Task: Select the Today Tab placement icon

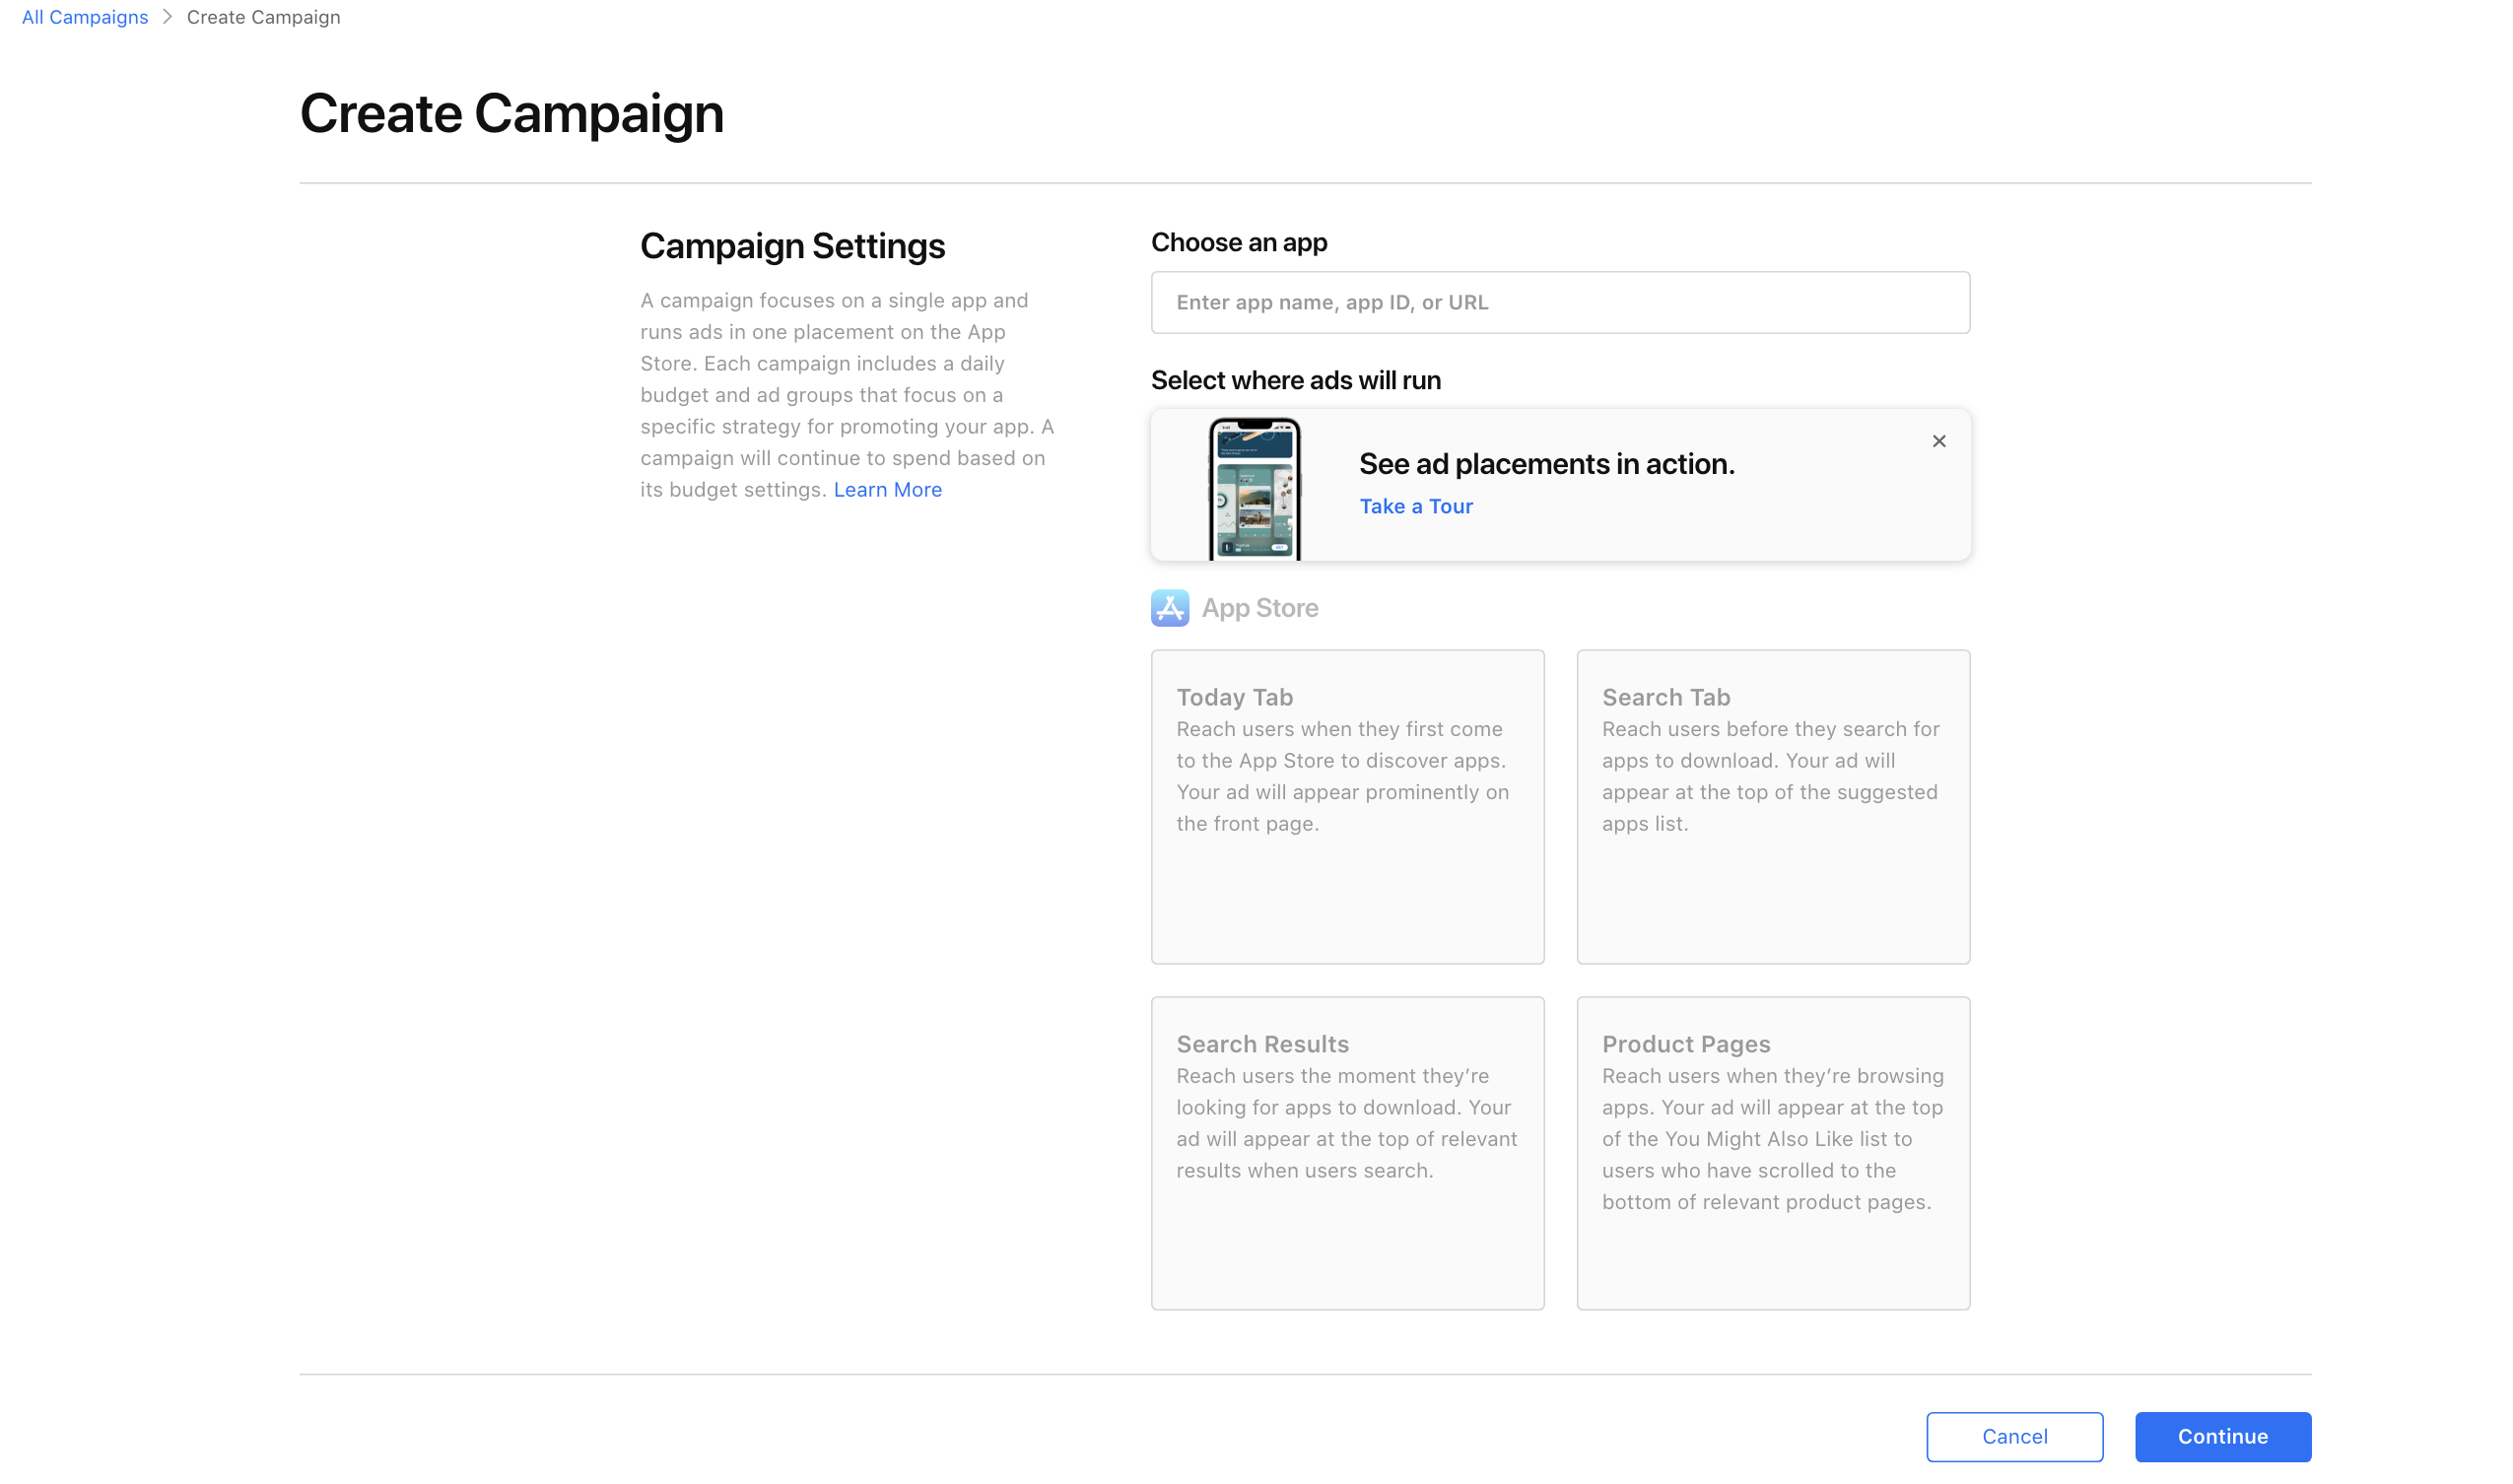Action: 1347,806
